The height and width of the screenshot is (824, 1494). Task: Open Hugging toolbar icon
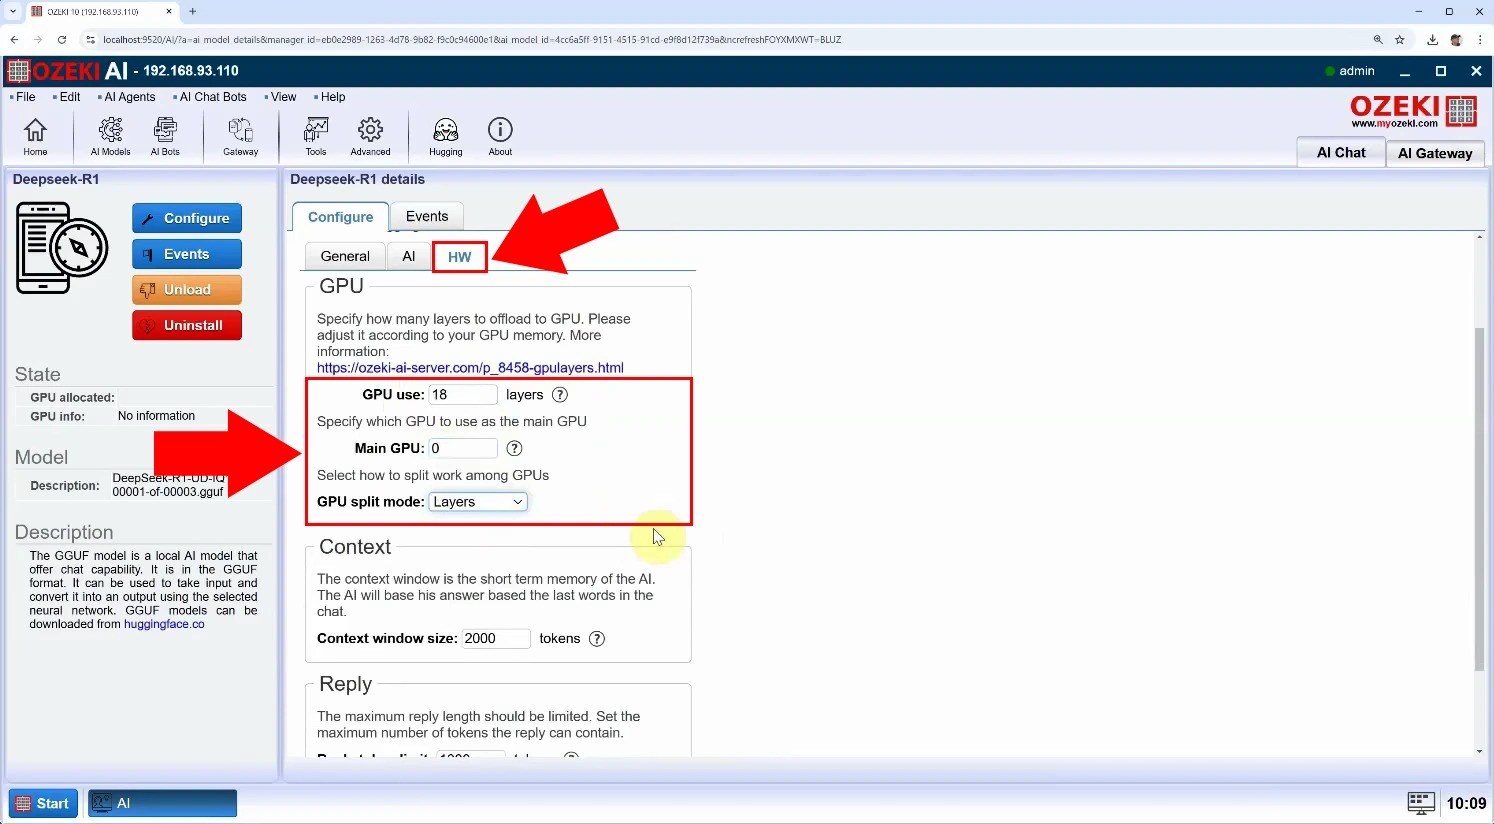(x=445, y=136)
